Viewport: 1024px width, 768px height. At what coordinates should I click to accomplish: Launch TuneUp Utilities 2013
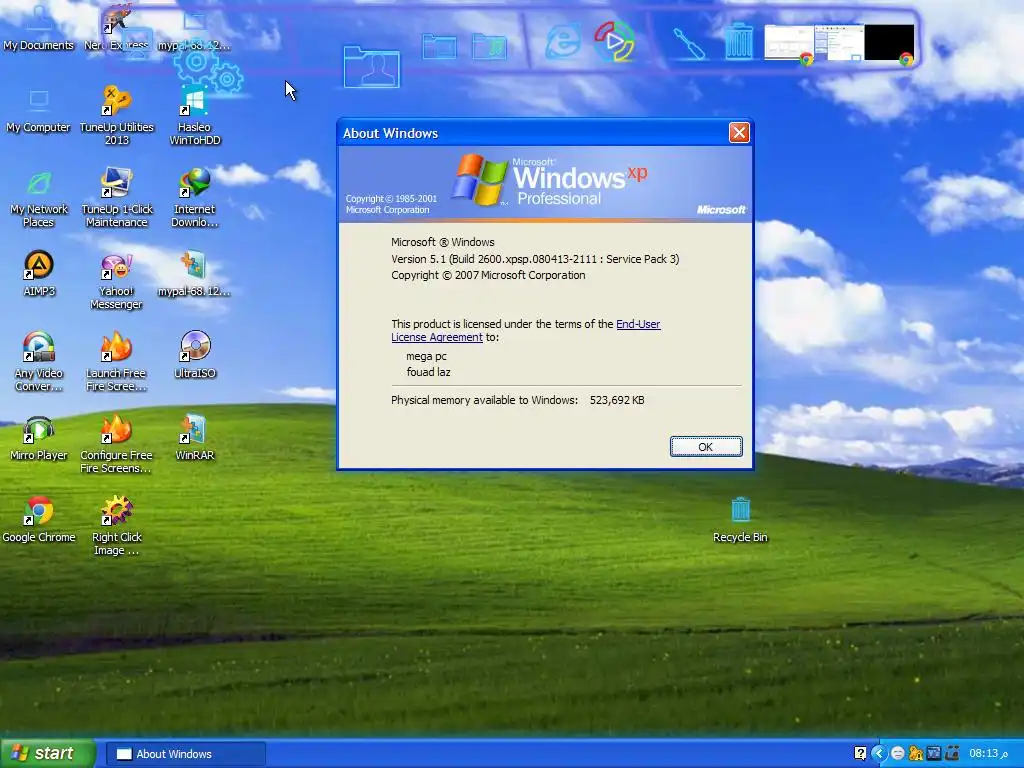[116, 116]
